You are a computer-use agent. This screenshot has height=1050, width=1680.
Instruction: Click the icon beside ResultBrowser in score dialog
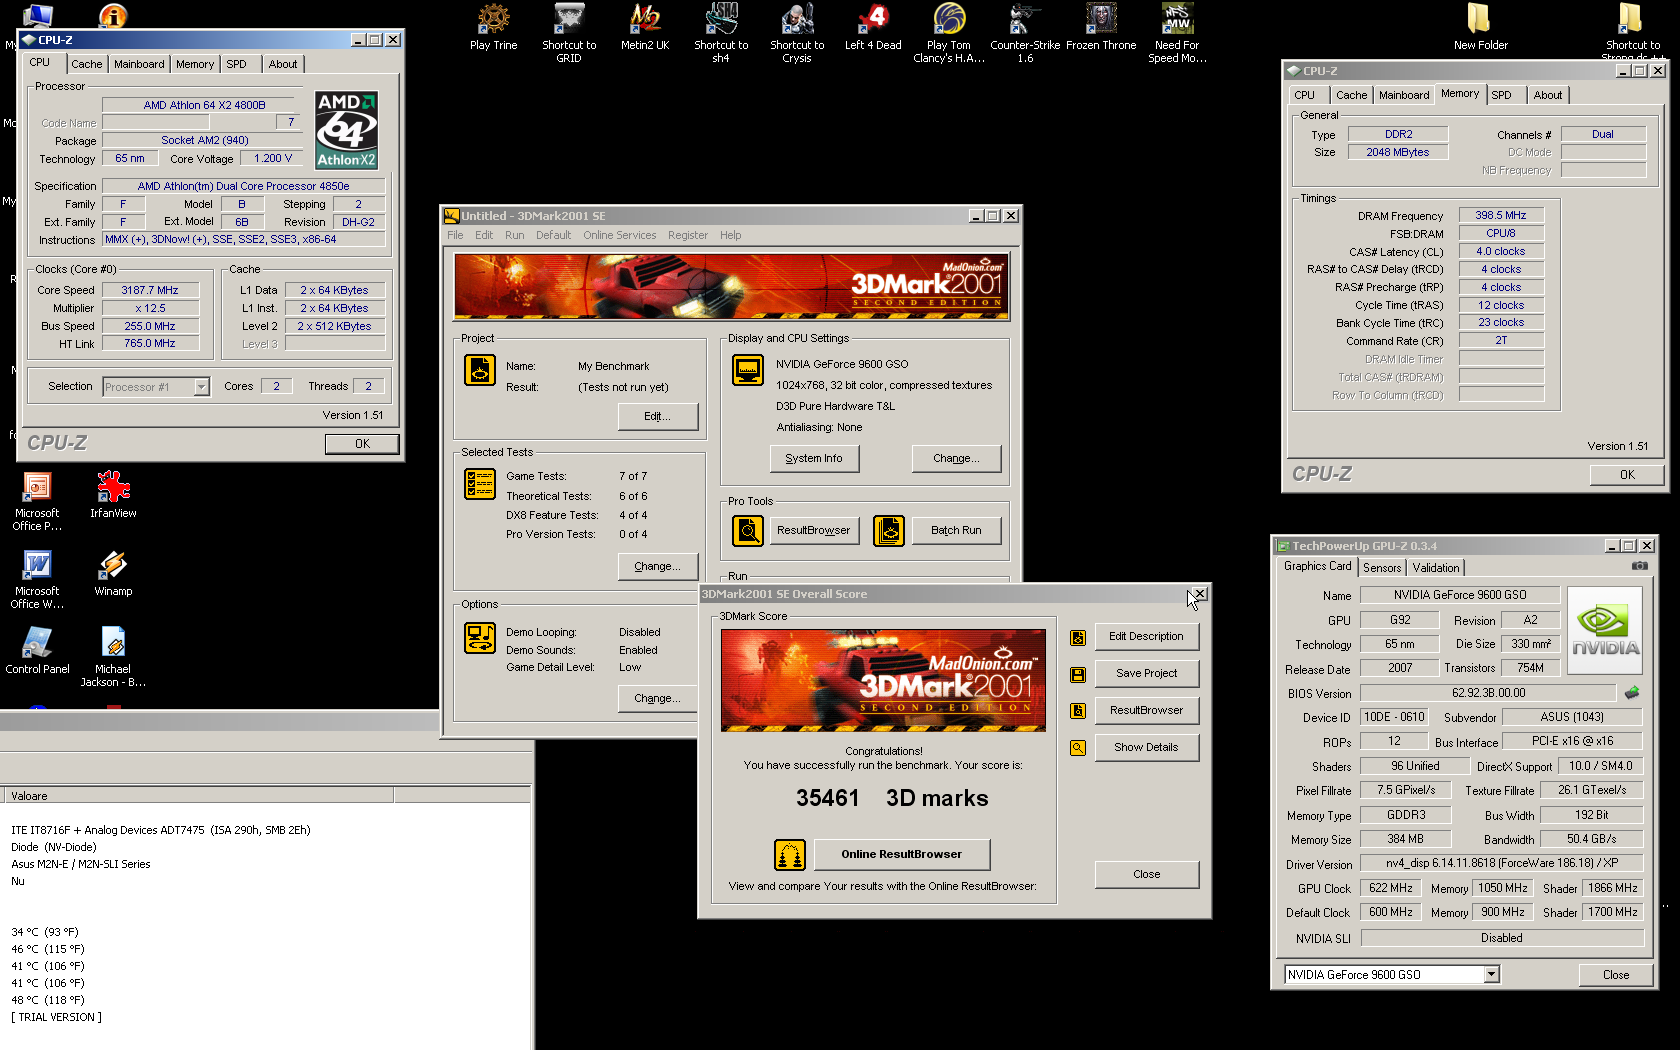[x=1078, y=711]
